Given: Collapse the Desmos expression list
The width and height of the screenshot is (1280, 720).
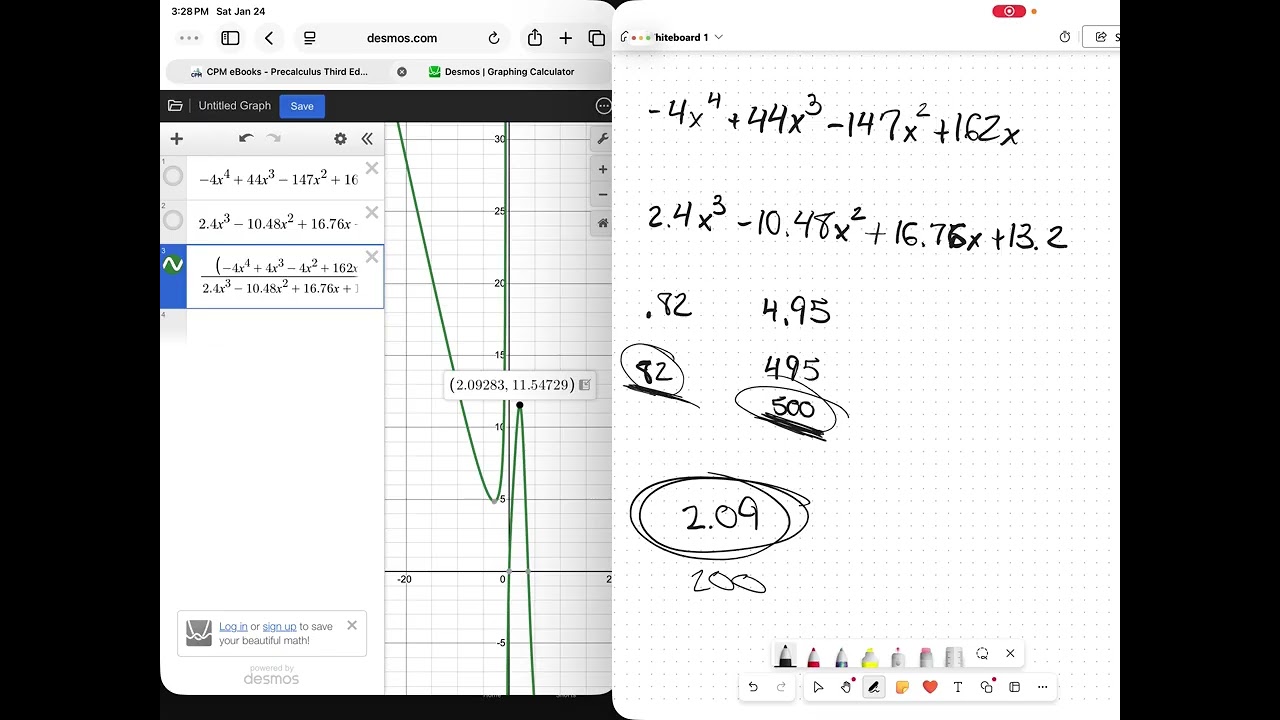Looking at the screenshot, I should pos(367,139).
